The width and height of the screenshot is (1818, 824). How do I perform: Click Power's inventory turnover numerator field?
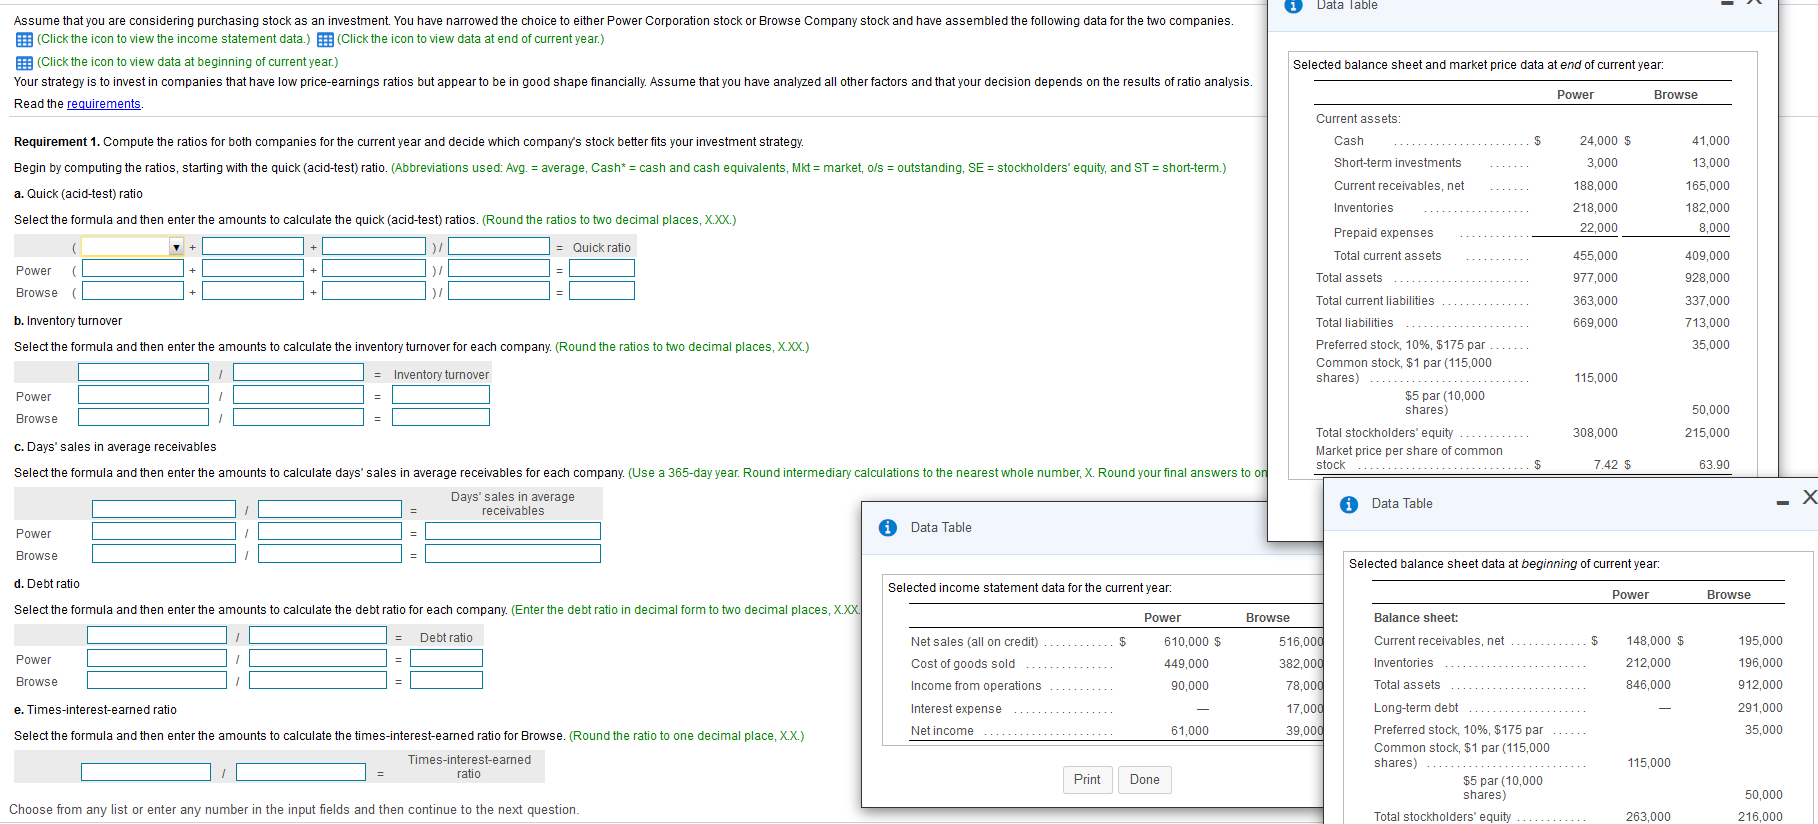(x=144, y=394)
